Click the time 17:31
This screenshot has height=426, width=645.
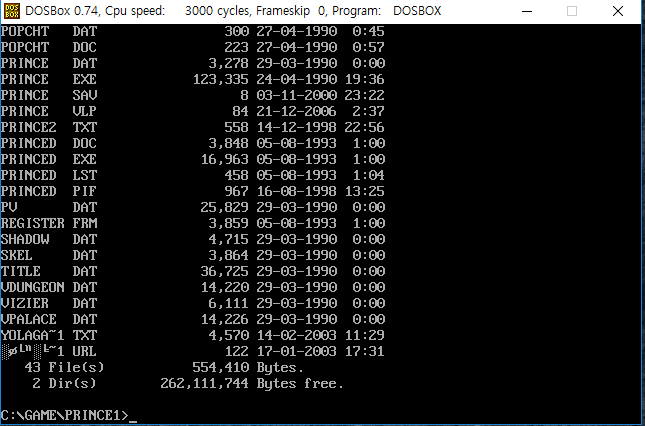[x=364, y=352]
